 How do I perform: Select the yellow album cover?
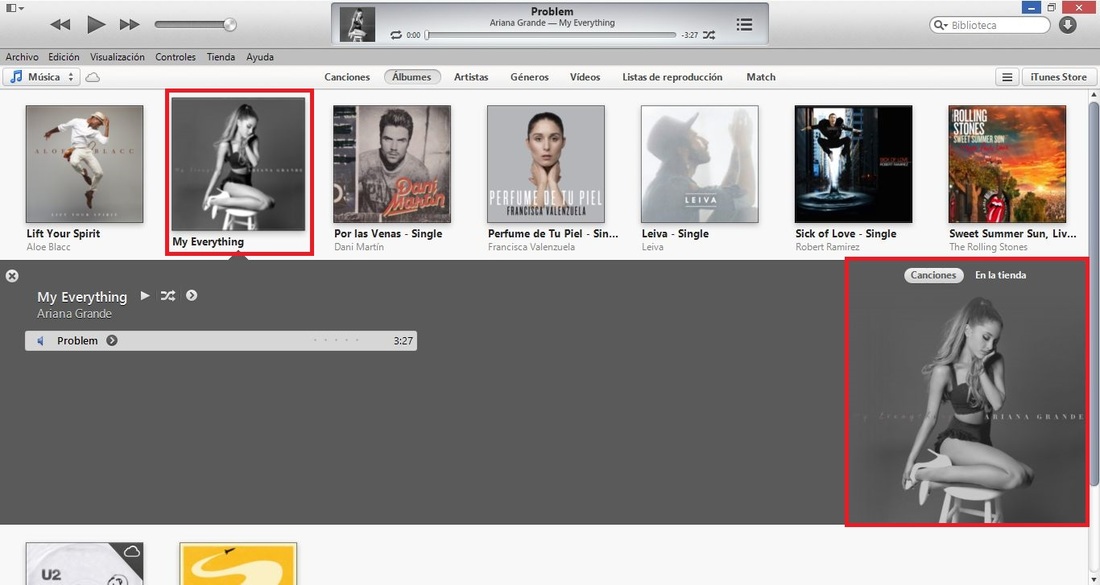coord(239,563)
